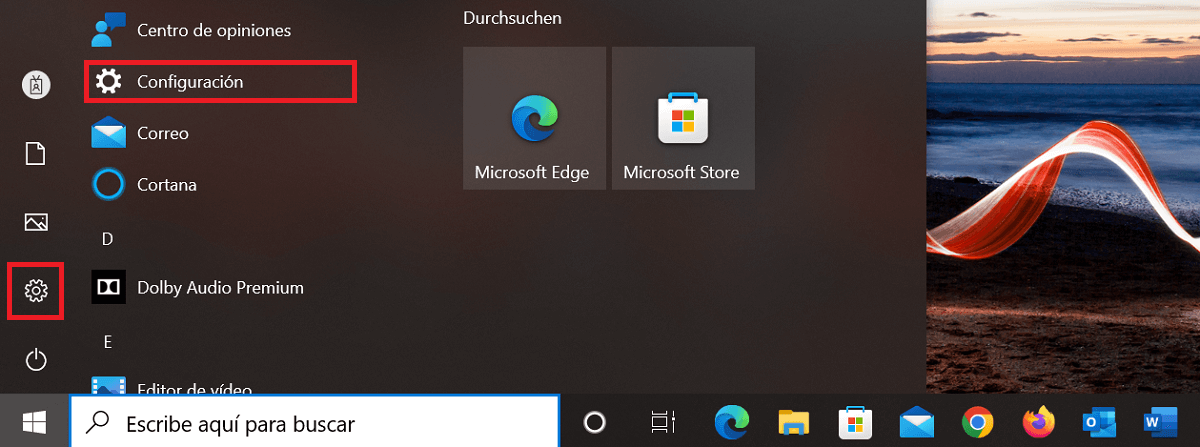Open Pictures from Start sidebar
The height and width of the screenshot is (447, 1200).
[x=36, y=222]
